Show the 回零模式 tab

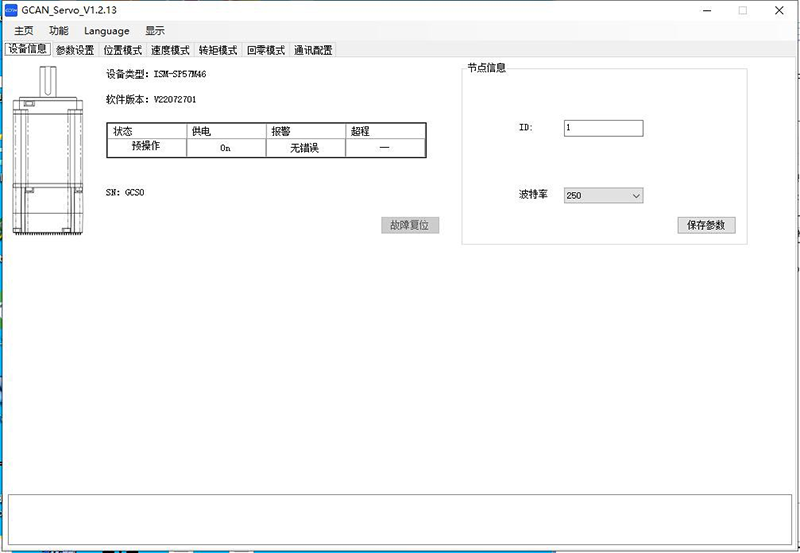tap(266, 50)
